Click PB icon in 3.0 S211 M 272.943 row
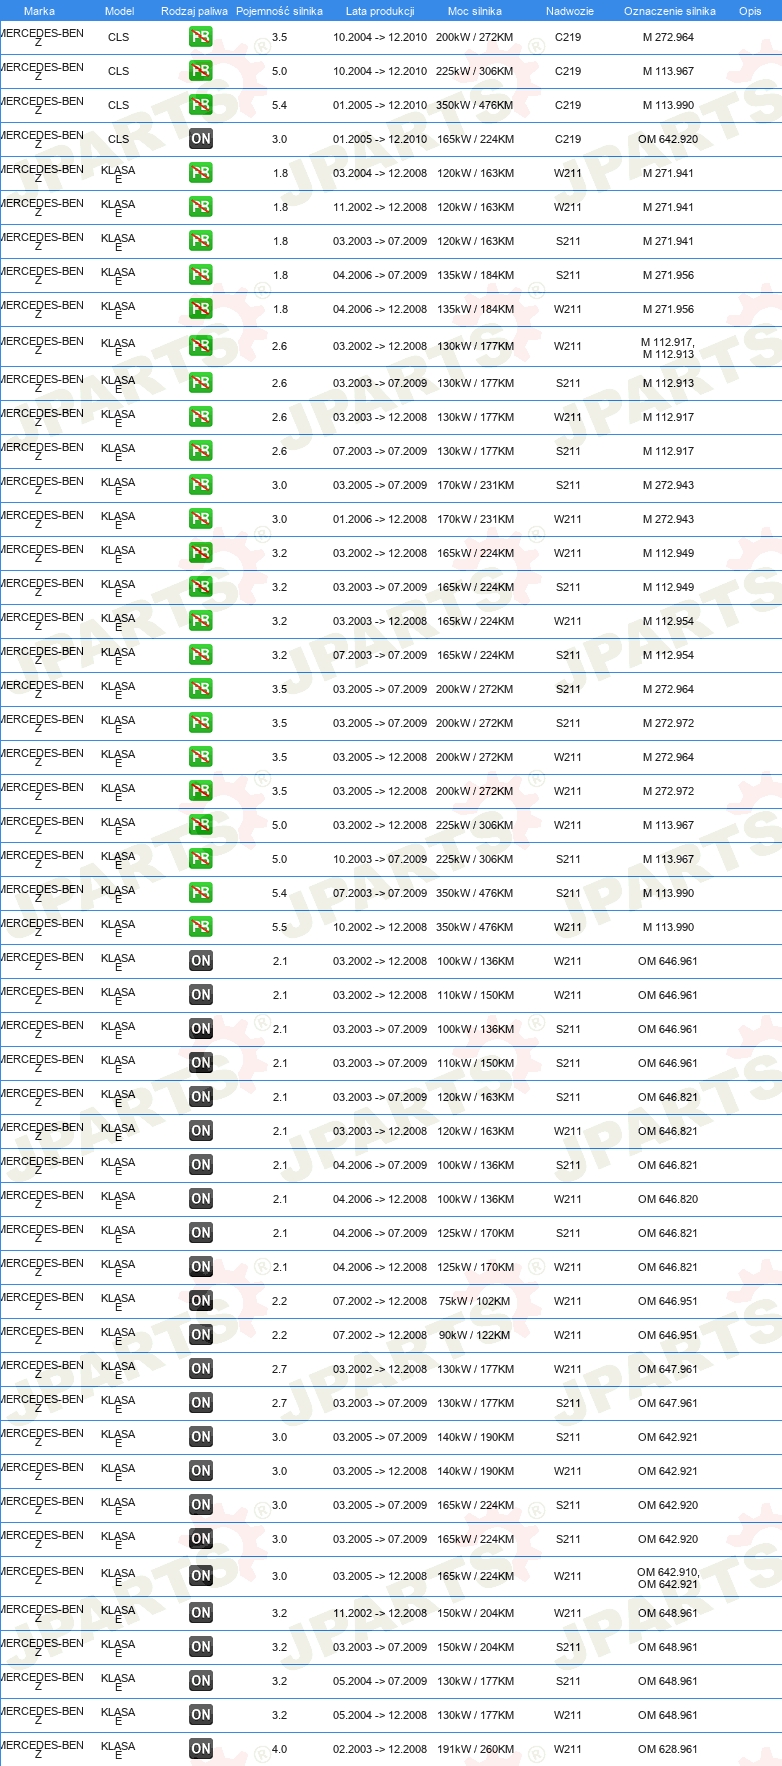Viewport: 782px width, 1766px height. click(201, 485)
